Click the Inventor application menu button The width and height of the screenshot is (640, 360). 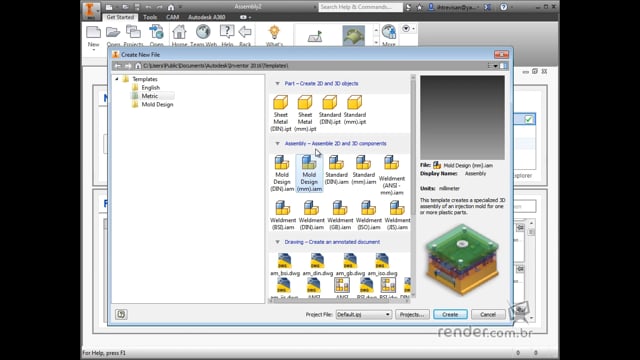(x=90, y=10)
